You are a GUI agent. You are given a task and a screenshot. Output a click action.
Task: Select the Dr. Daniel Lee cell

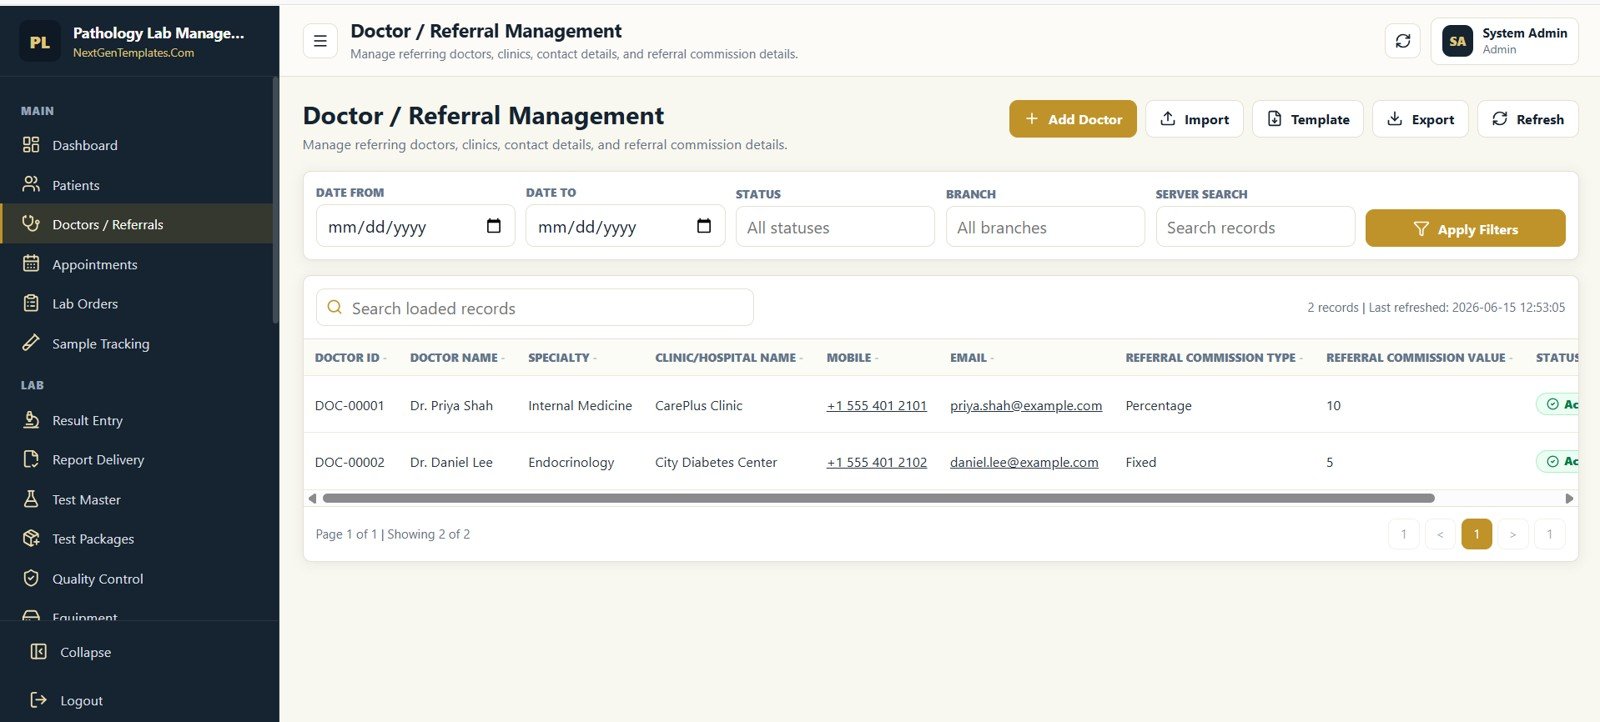pos(451,462)
